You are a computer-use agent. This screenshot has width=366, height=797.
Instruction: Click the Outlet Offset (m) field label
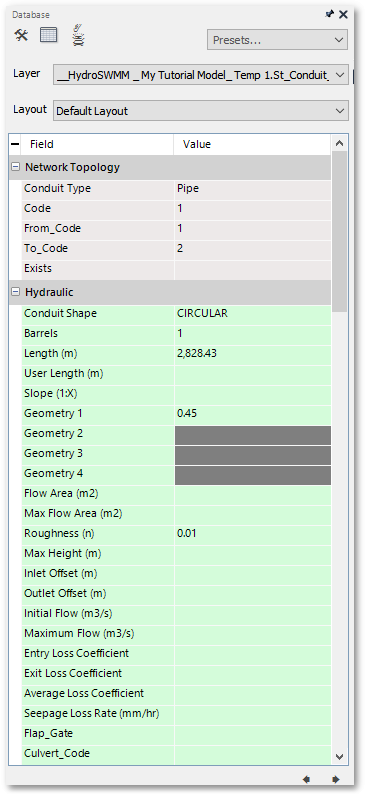tap(65, 593)
